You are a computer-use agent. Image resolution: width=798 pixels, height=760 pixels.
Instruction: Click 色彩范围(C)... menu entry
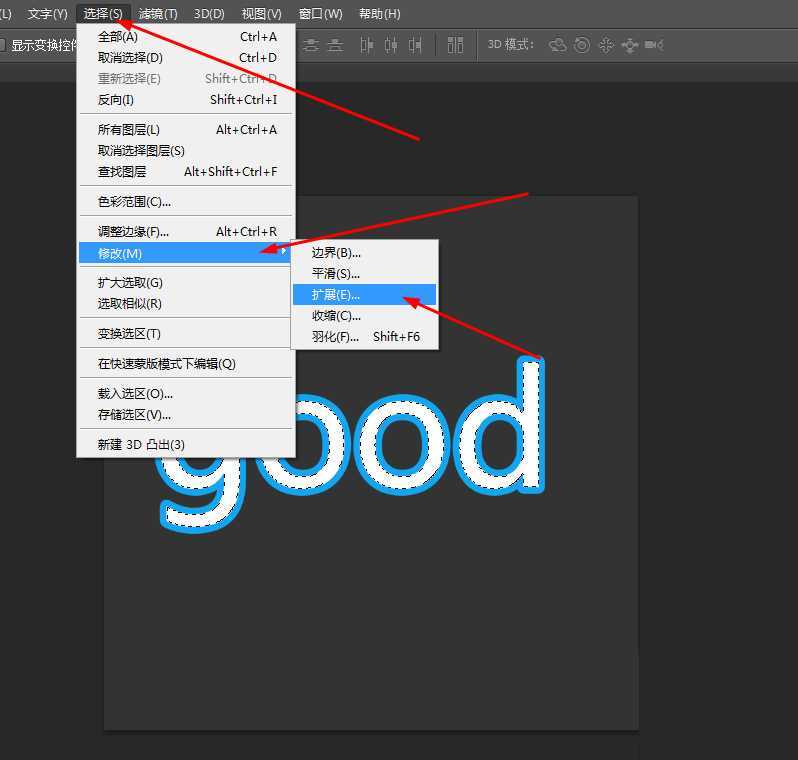pos(134,201)
